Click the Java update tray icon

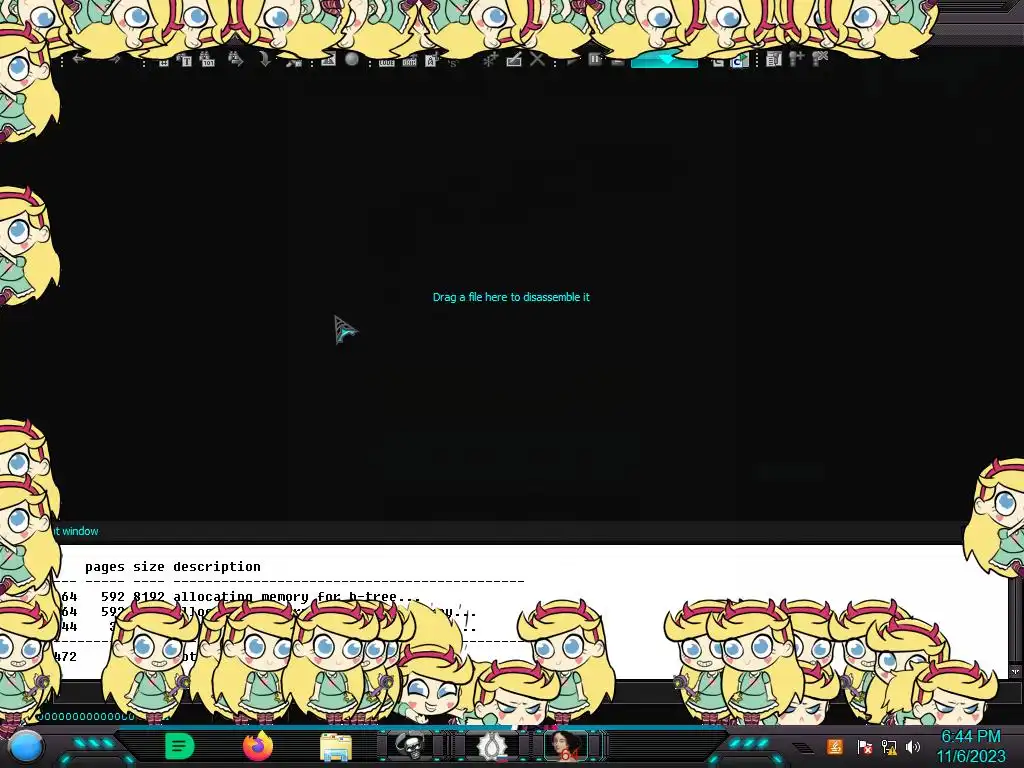tap(835, 746)
